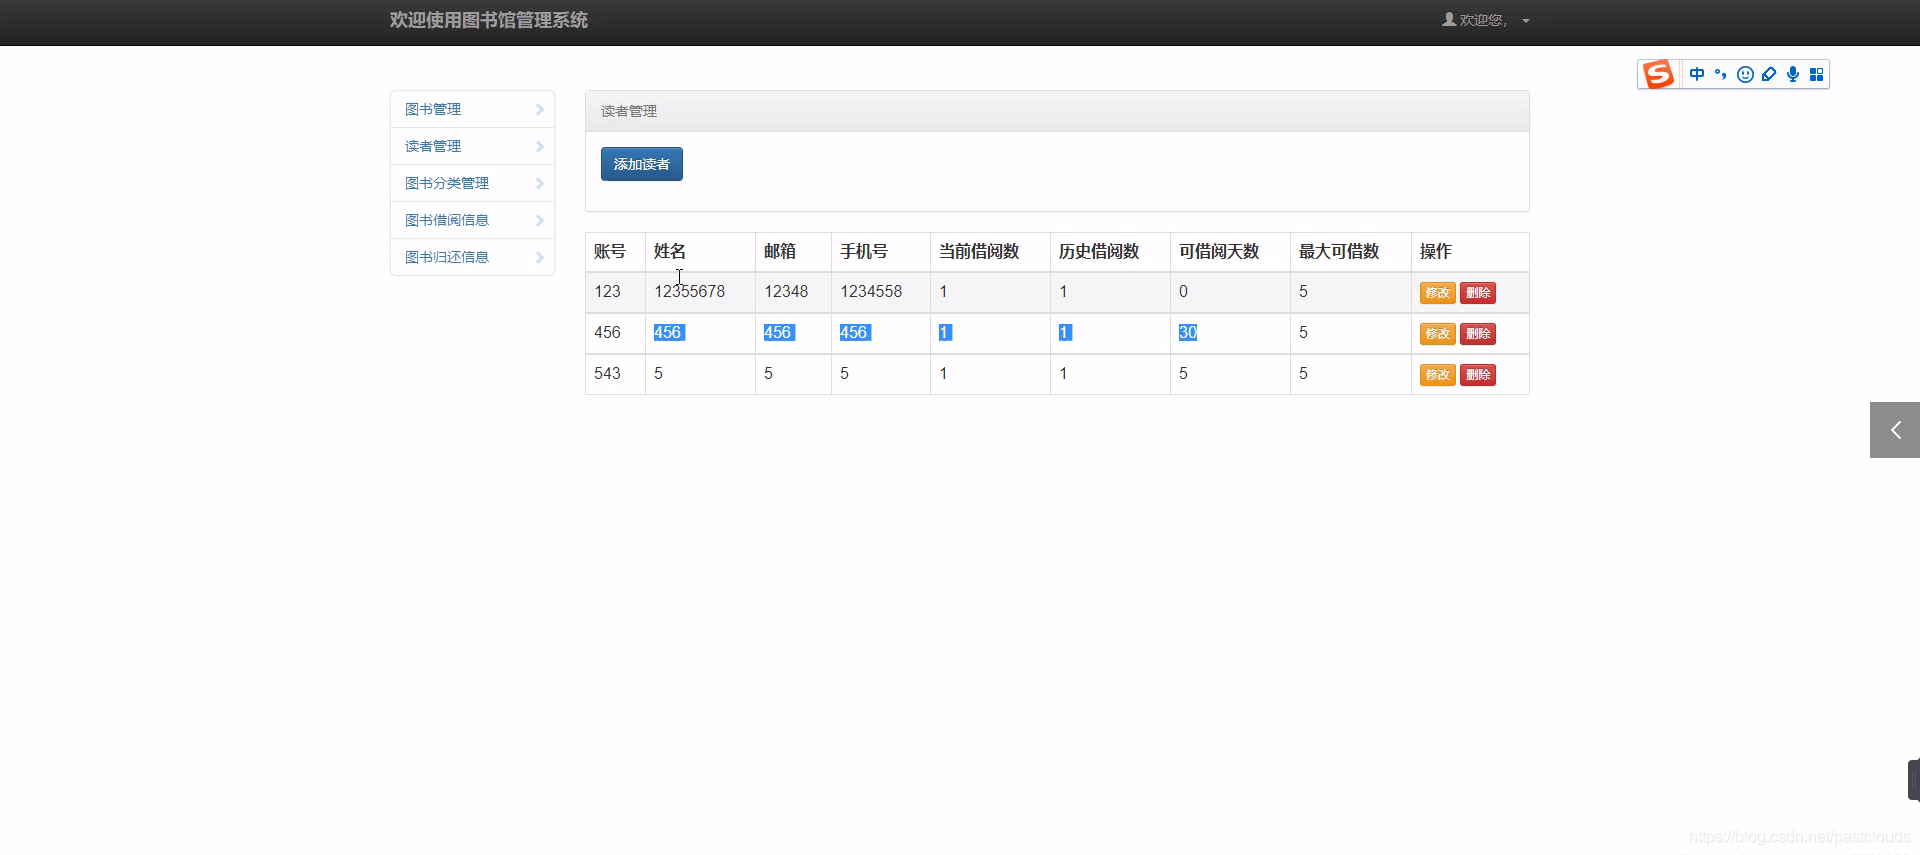
Task: Edit reader account 456 via 修改
Action: point(1438,334)
